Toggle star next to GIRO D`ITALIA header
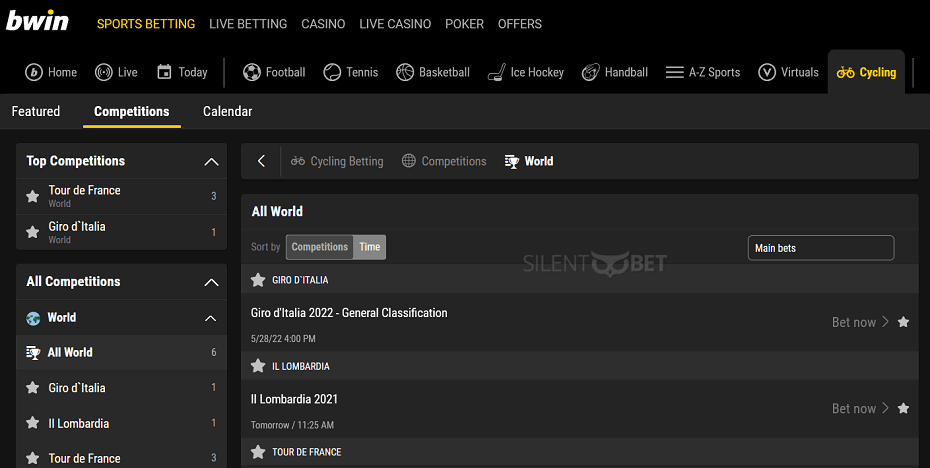Screen dimensions: 930x468 coord(258,280)
